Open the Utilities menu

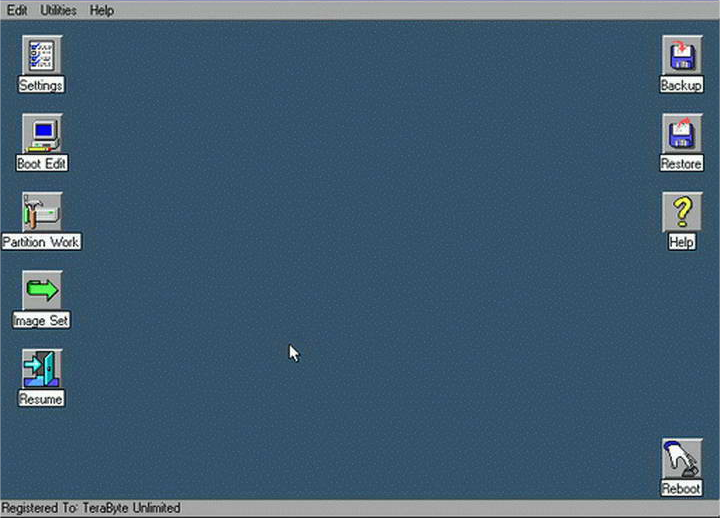pos(58,10)
